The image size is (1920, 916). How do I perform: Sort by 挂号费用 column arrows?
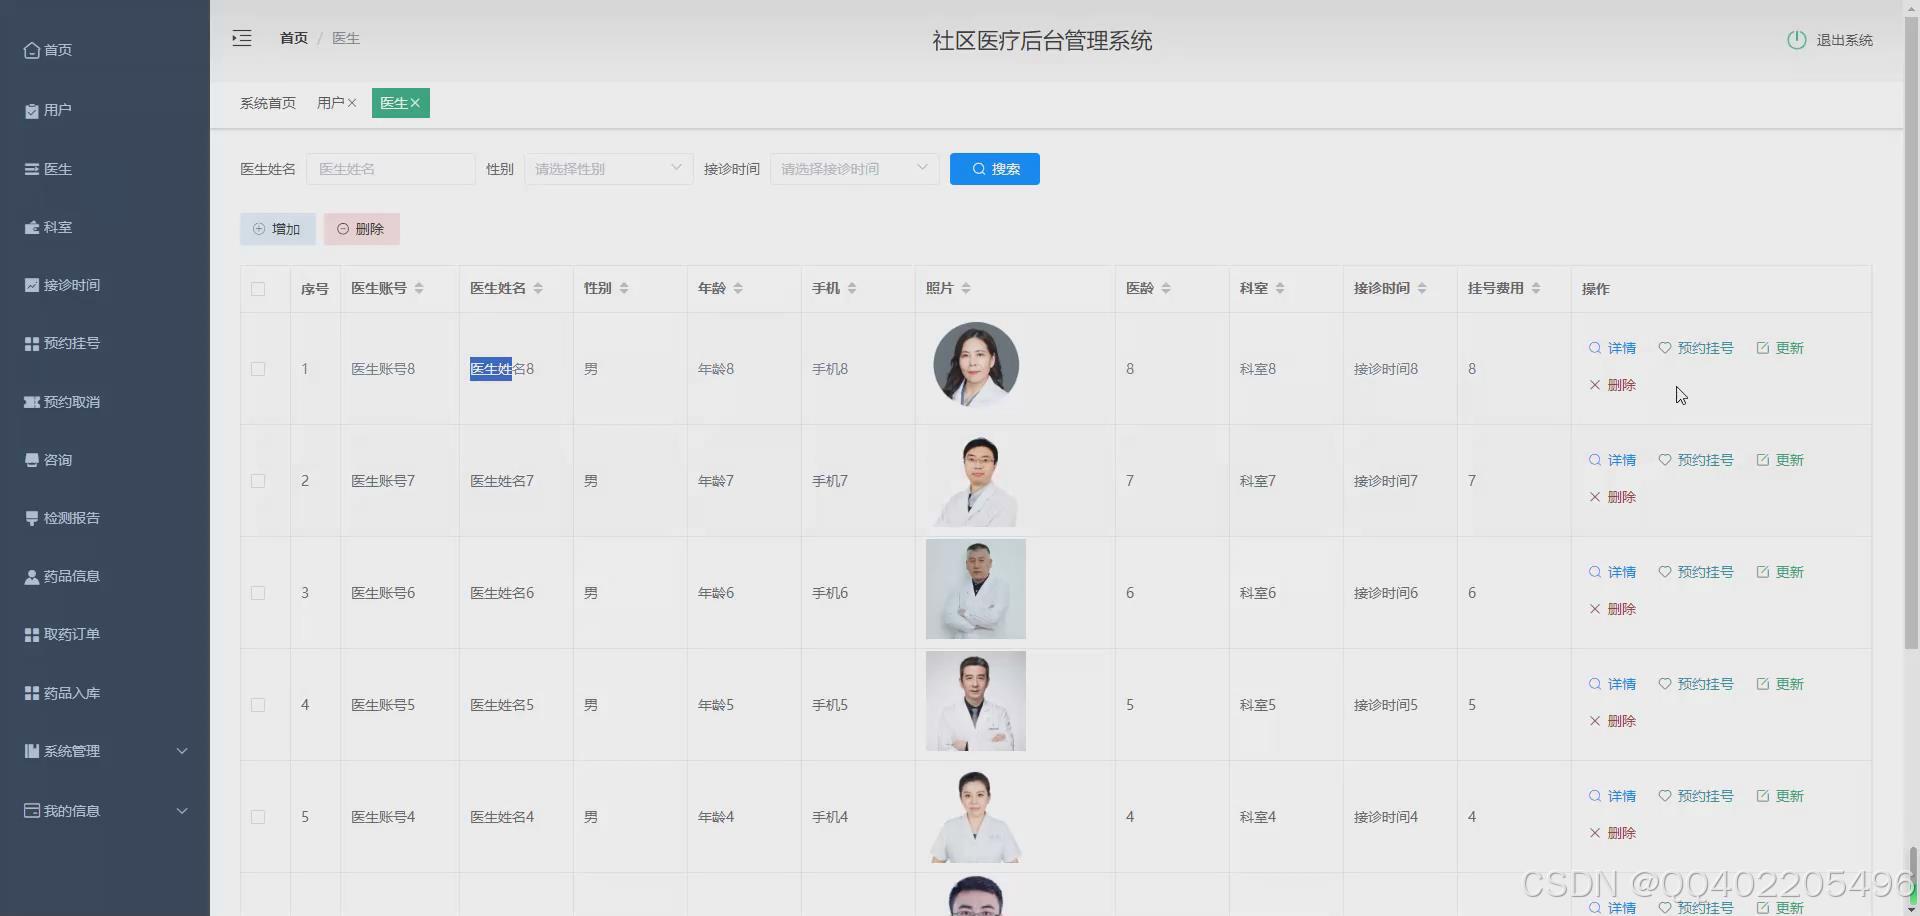[x=1536, y=288]
